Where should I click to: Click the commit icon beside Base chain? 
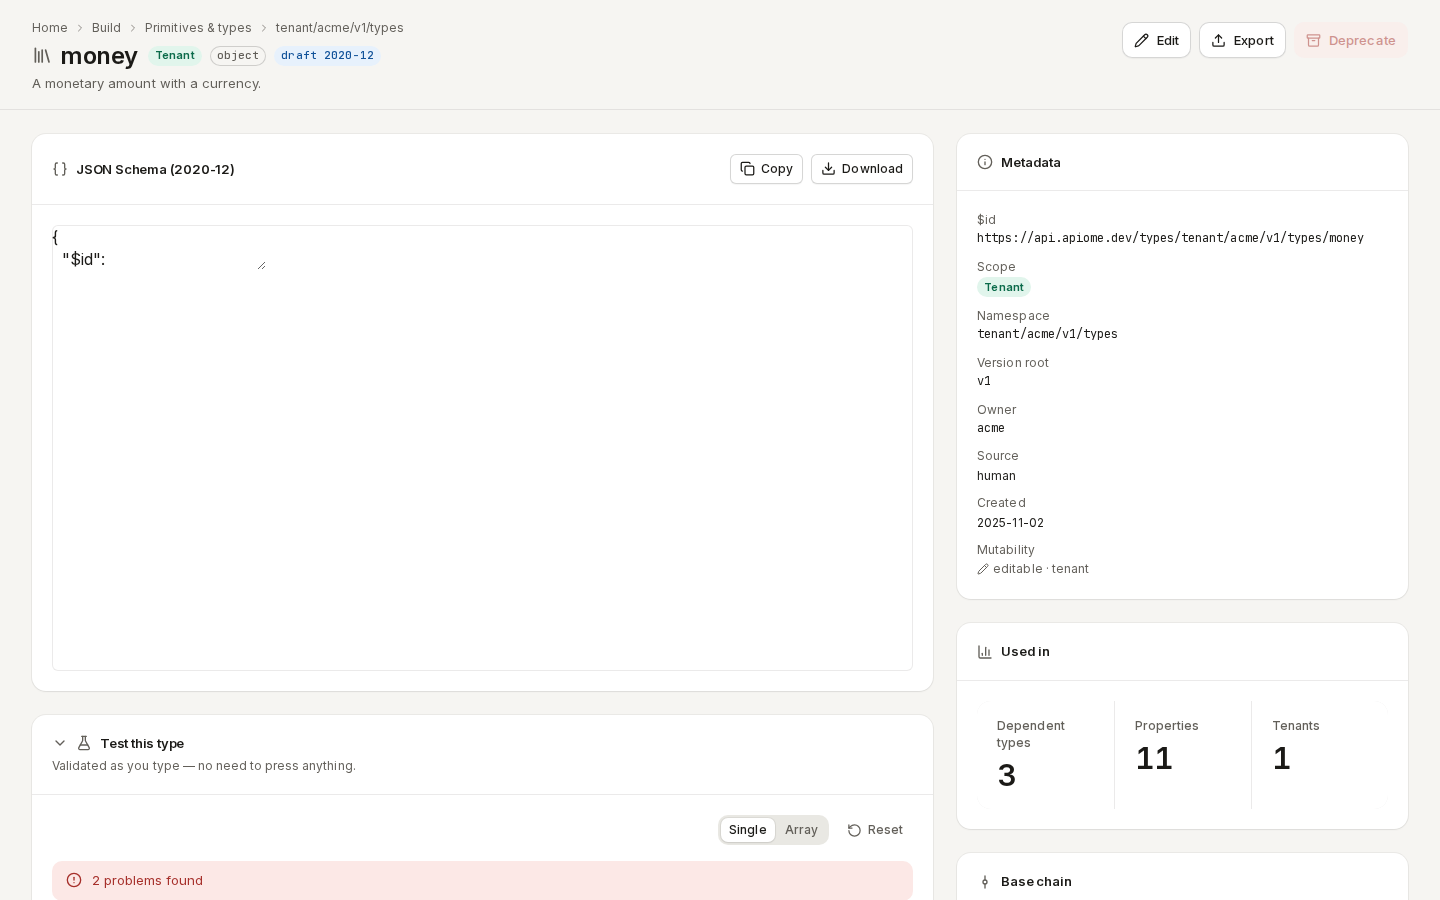(x=985, y=882)
